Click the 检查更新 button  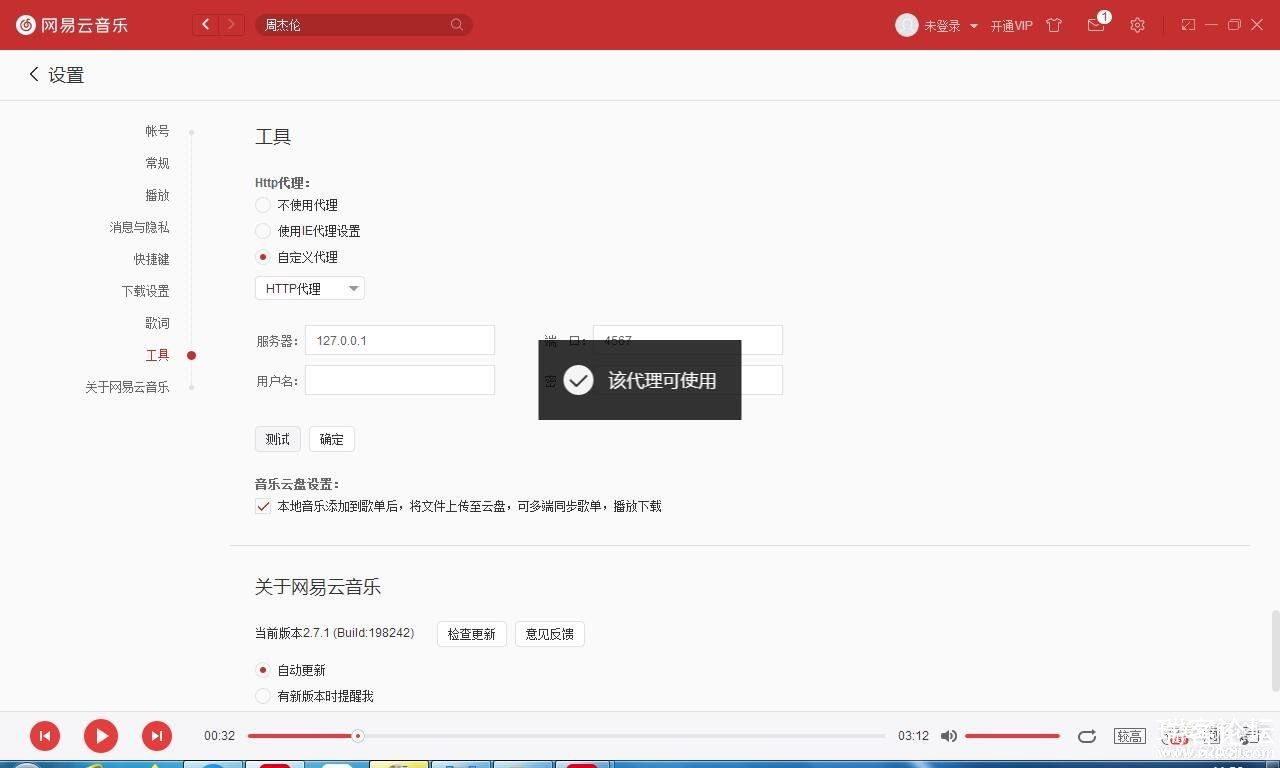pyautogui.click(x=472, y=634)
